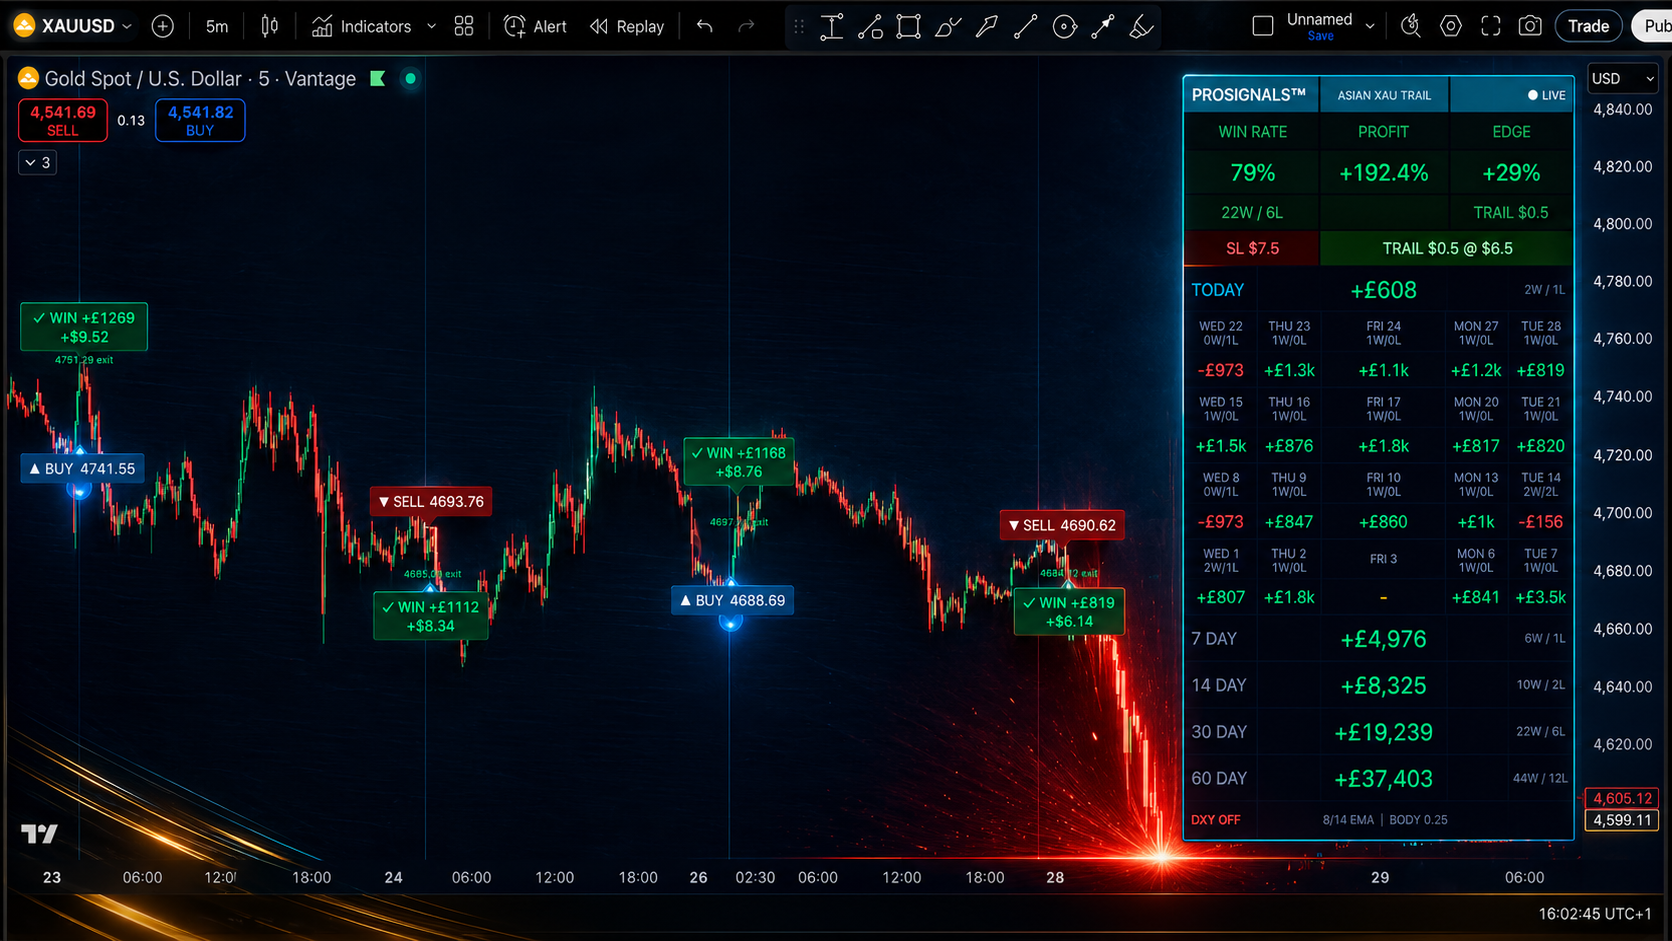The height and width of the screenshot is (941, 1672).
Task: Open the USD currency dropdown
Action: coord(1622,79)
